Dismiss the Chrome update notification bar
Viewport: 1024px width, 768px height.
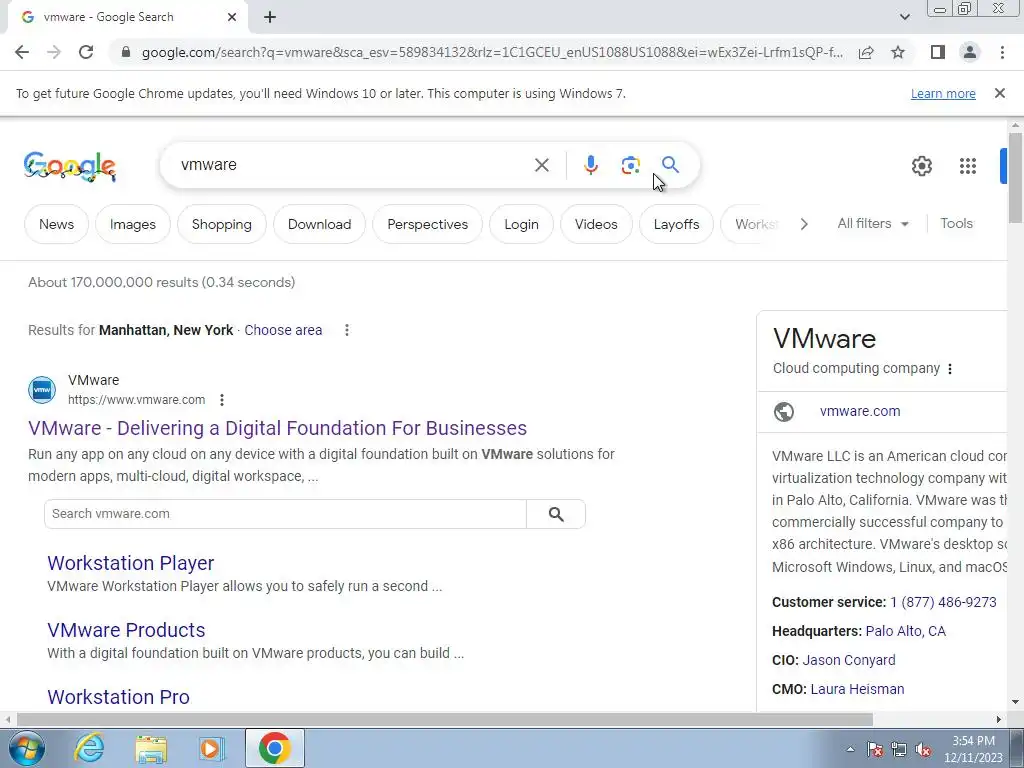point(999,93)
